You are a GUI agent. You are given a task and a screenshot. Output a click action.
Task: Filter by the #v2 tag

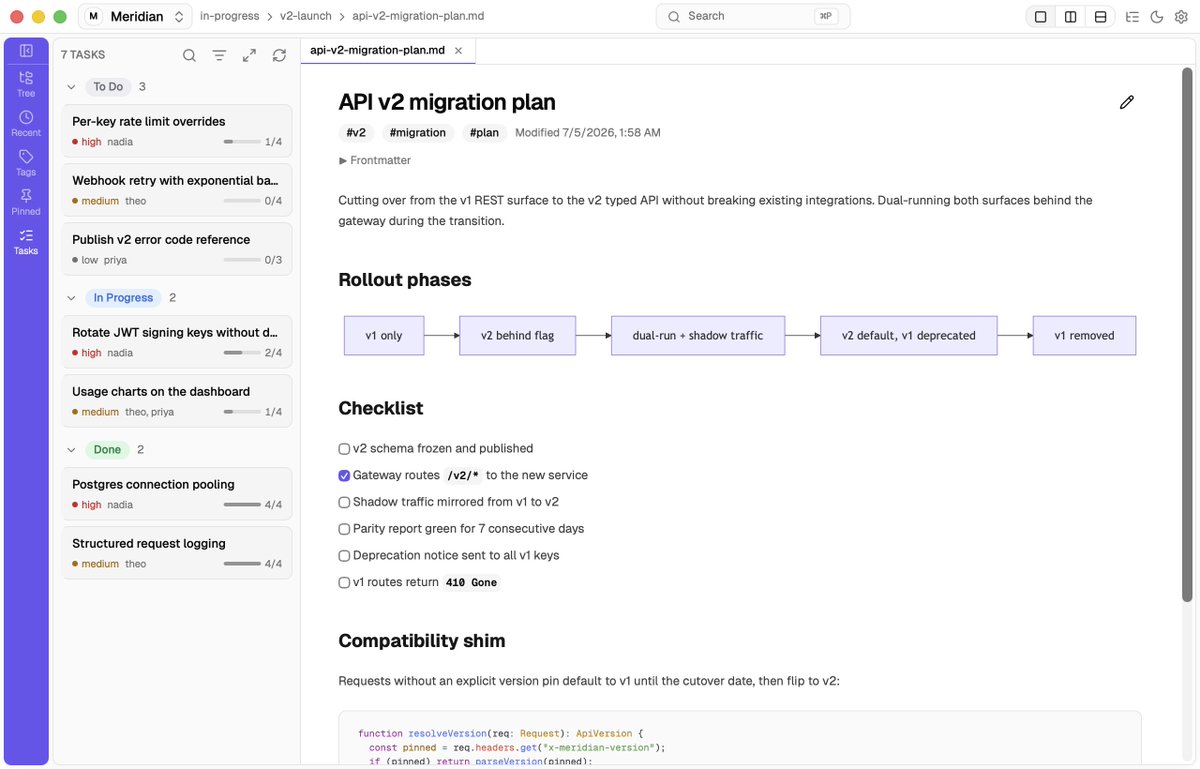click(356, 133)
